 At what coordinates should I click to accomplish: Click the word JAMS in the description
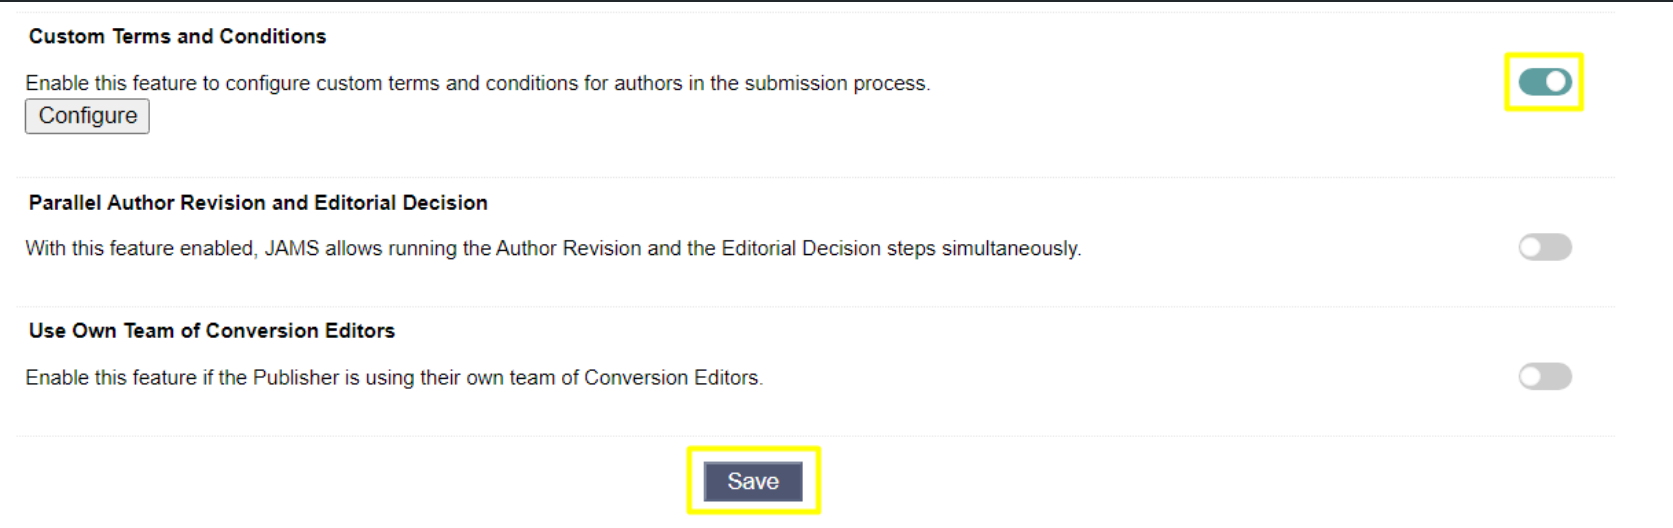coord(292,248)
